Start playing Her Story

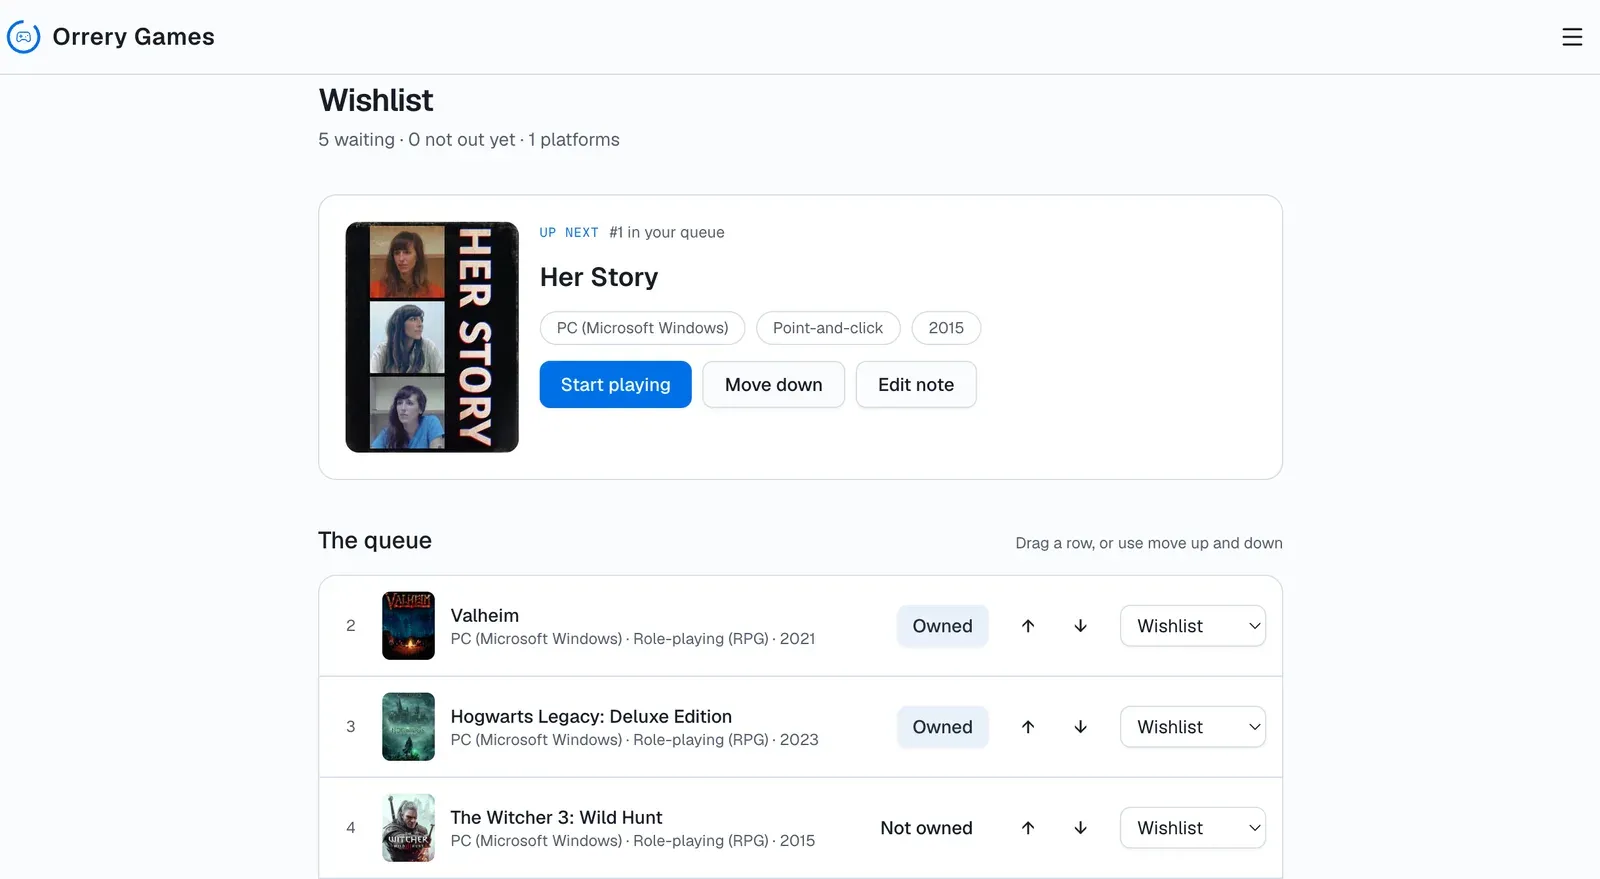coord(615,385)
